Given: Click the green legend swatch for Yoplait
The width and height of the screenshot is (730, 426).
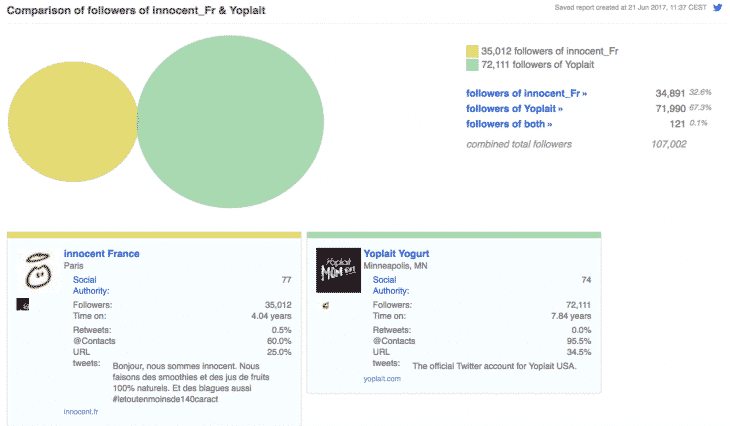Looking at the screenshot, I should coord(472,65).
